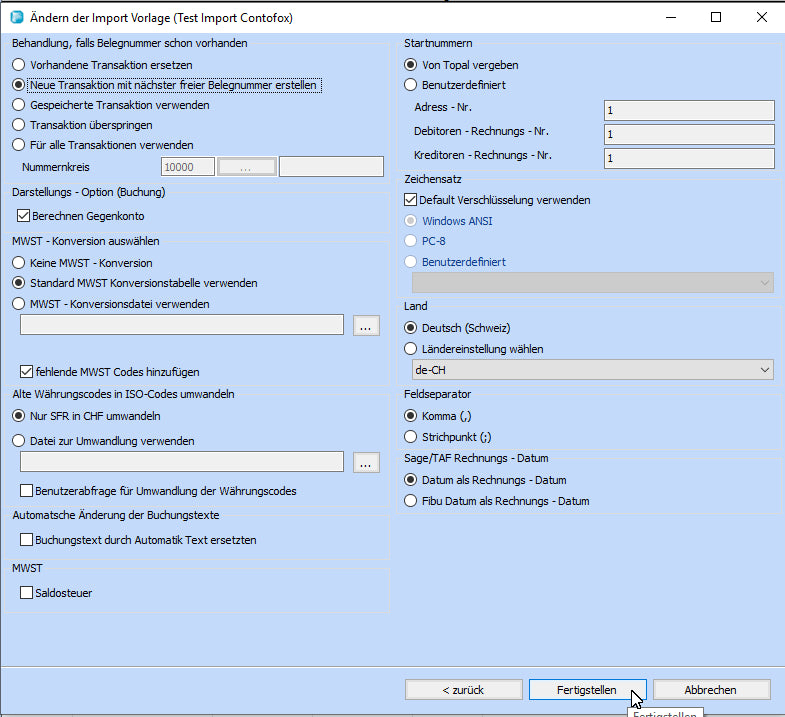Disable Default Verschlüsselung verwenden
785x717 pixels.
410,200
